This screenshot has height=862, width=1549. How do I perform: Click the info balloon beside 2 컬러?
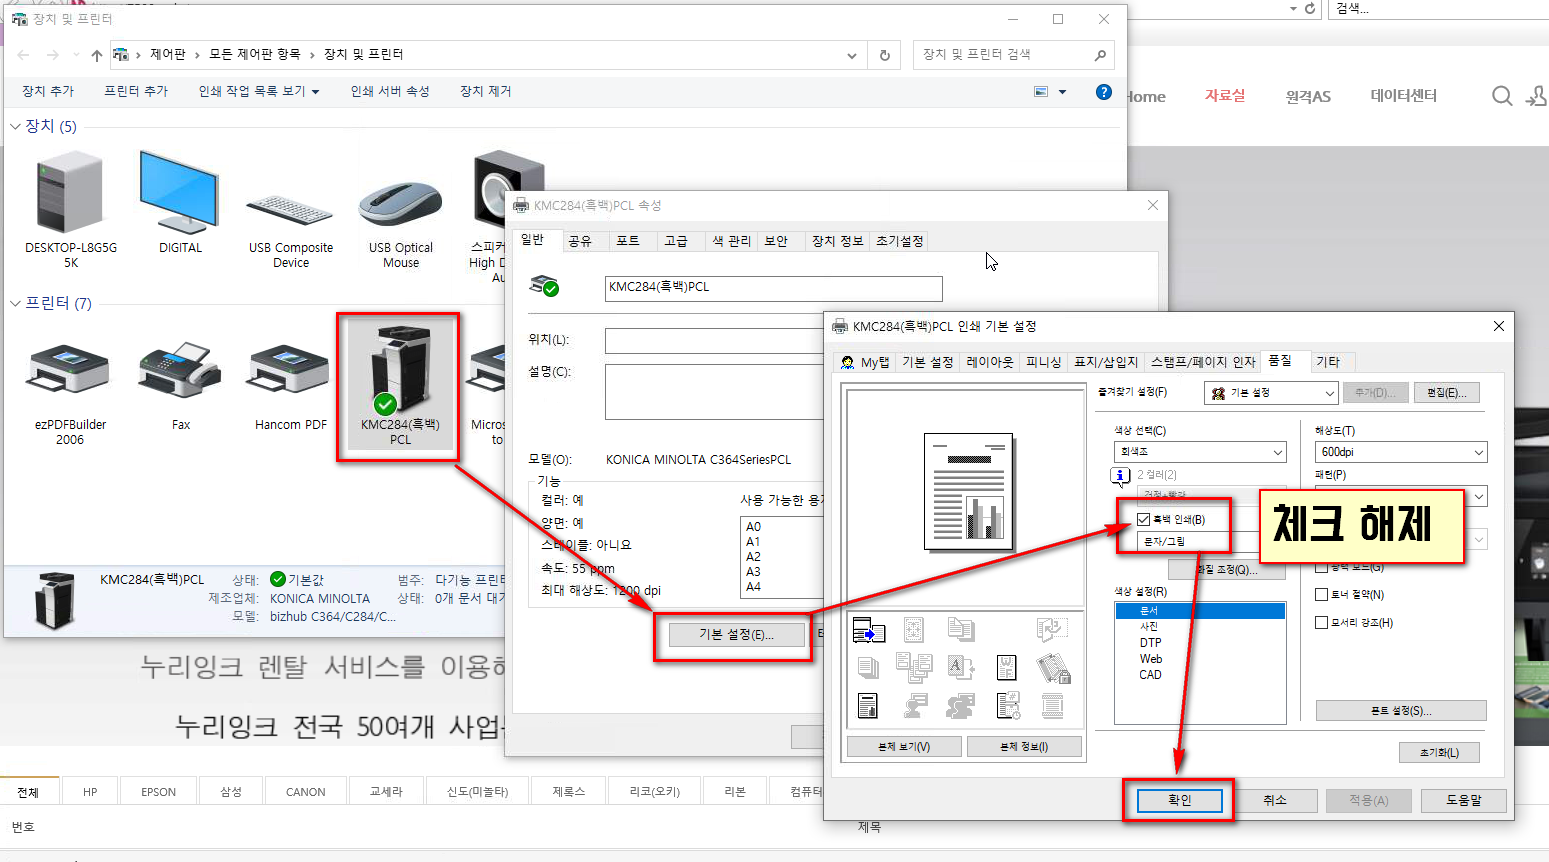[1119, 475]
